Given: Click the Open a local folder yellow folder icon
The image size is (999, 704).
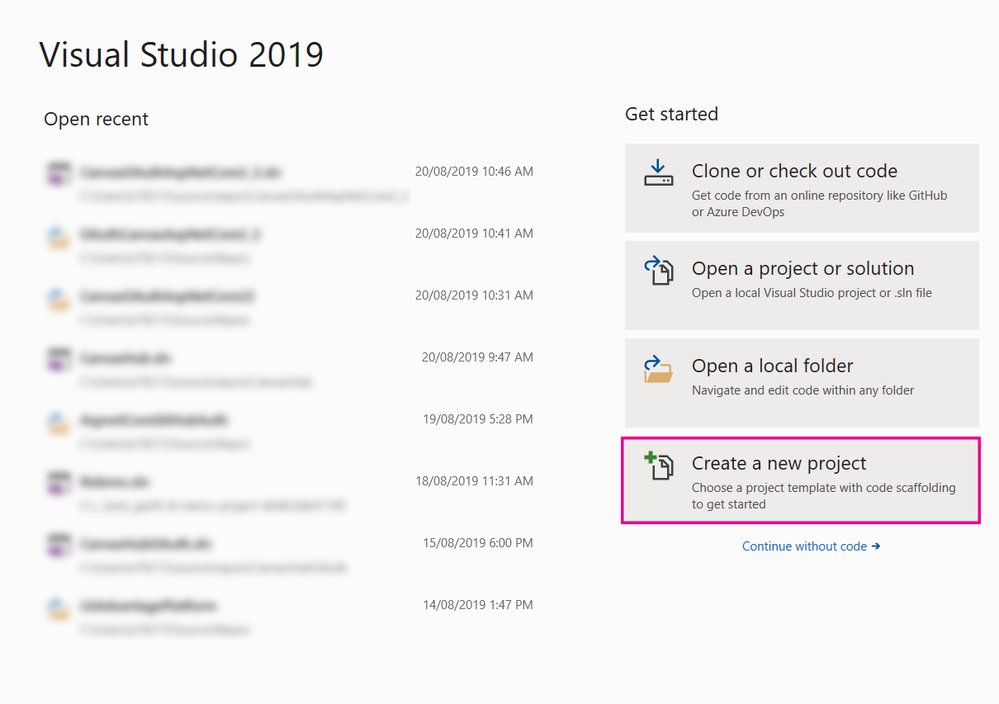Looking at the screenshot, I should click(659, 367).
